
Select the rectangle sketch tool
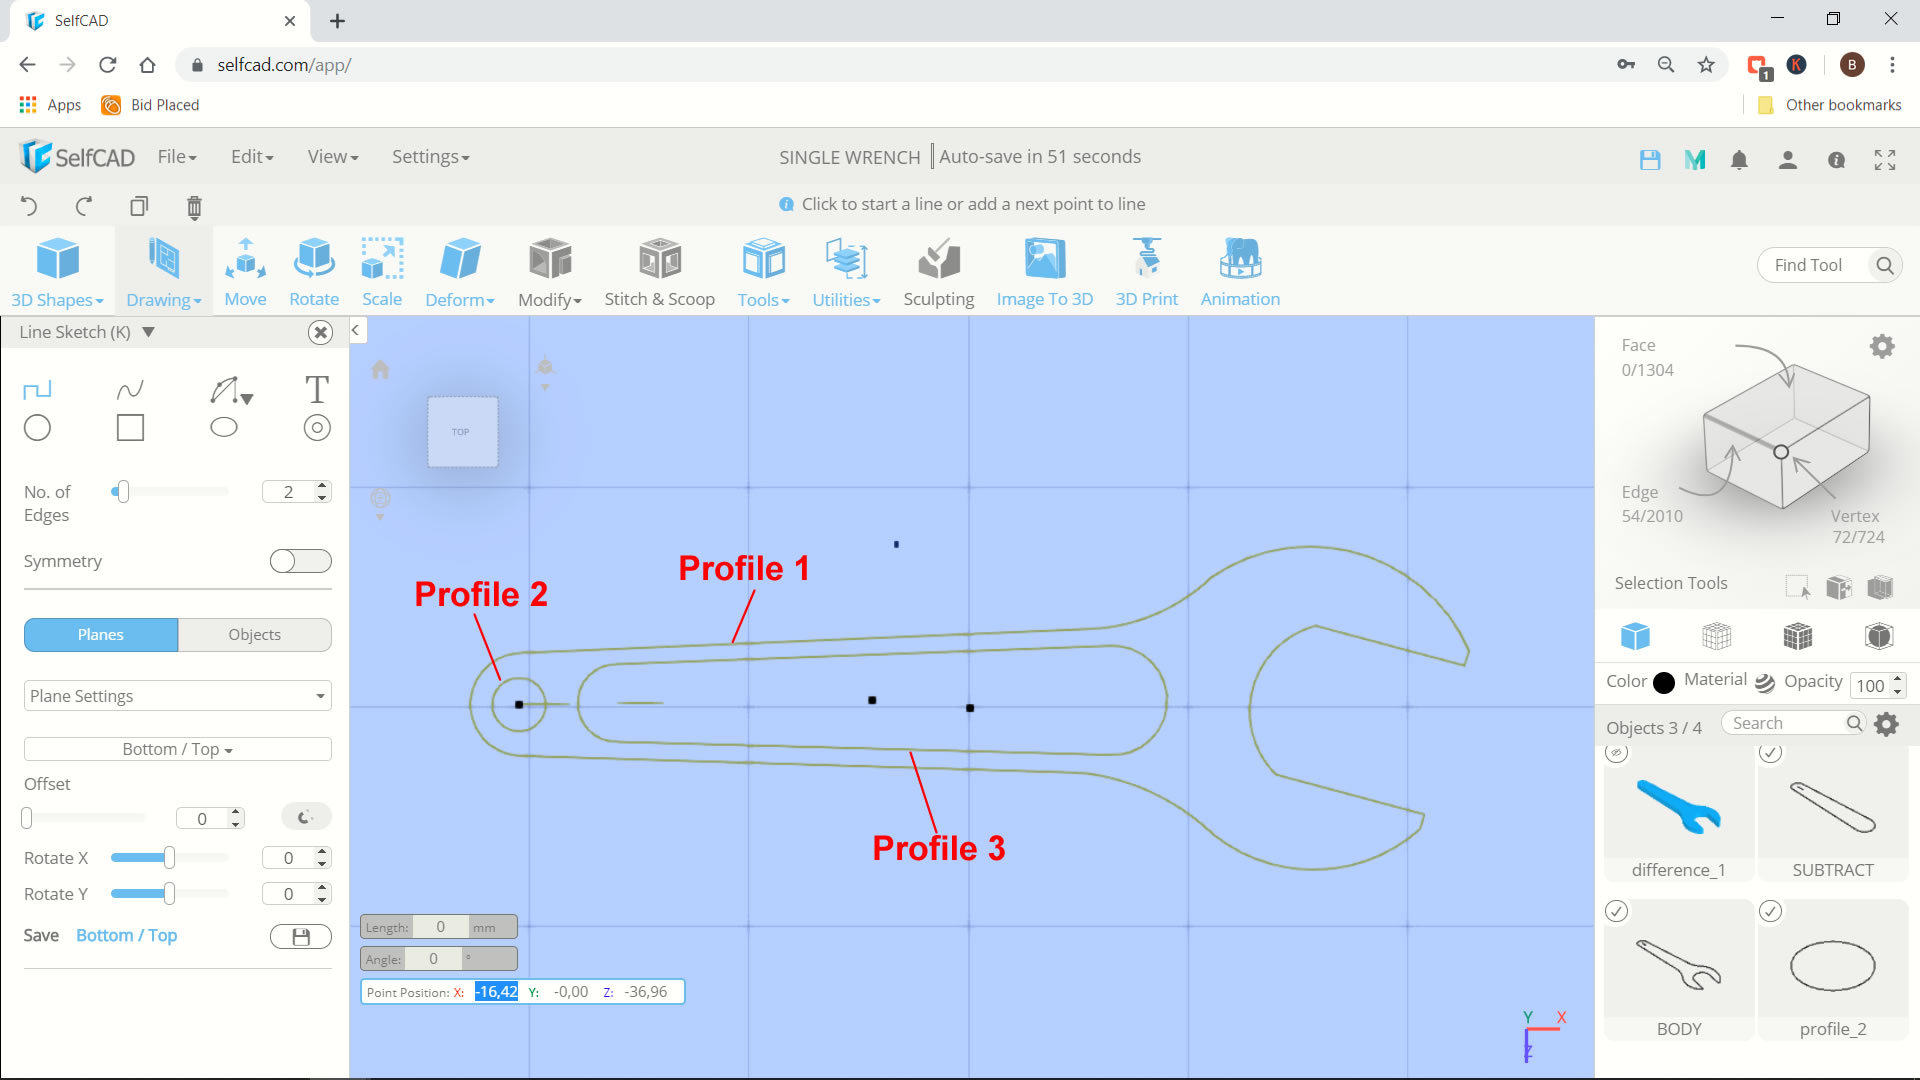click(130, 428)
